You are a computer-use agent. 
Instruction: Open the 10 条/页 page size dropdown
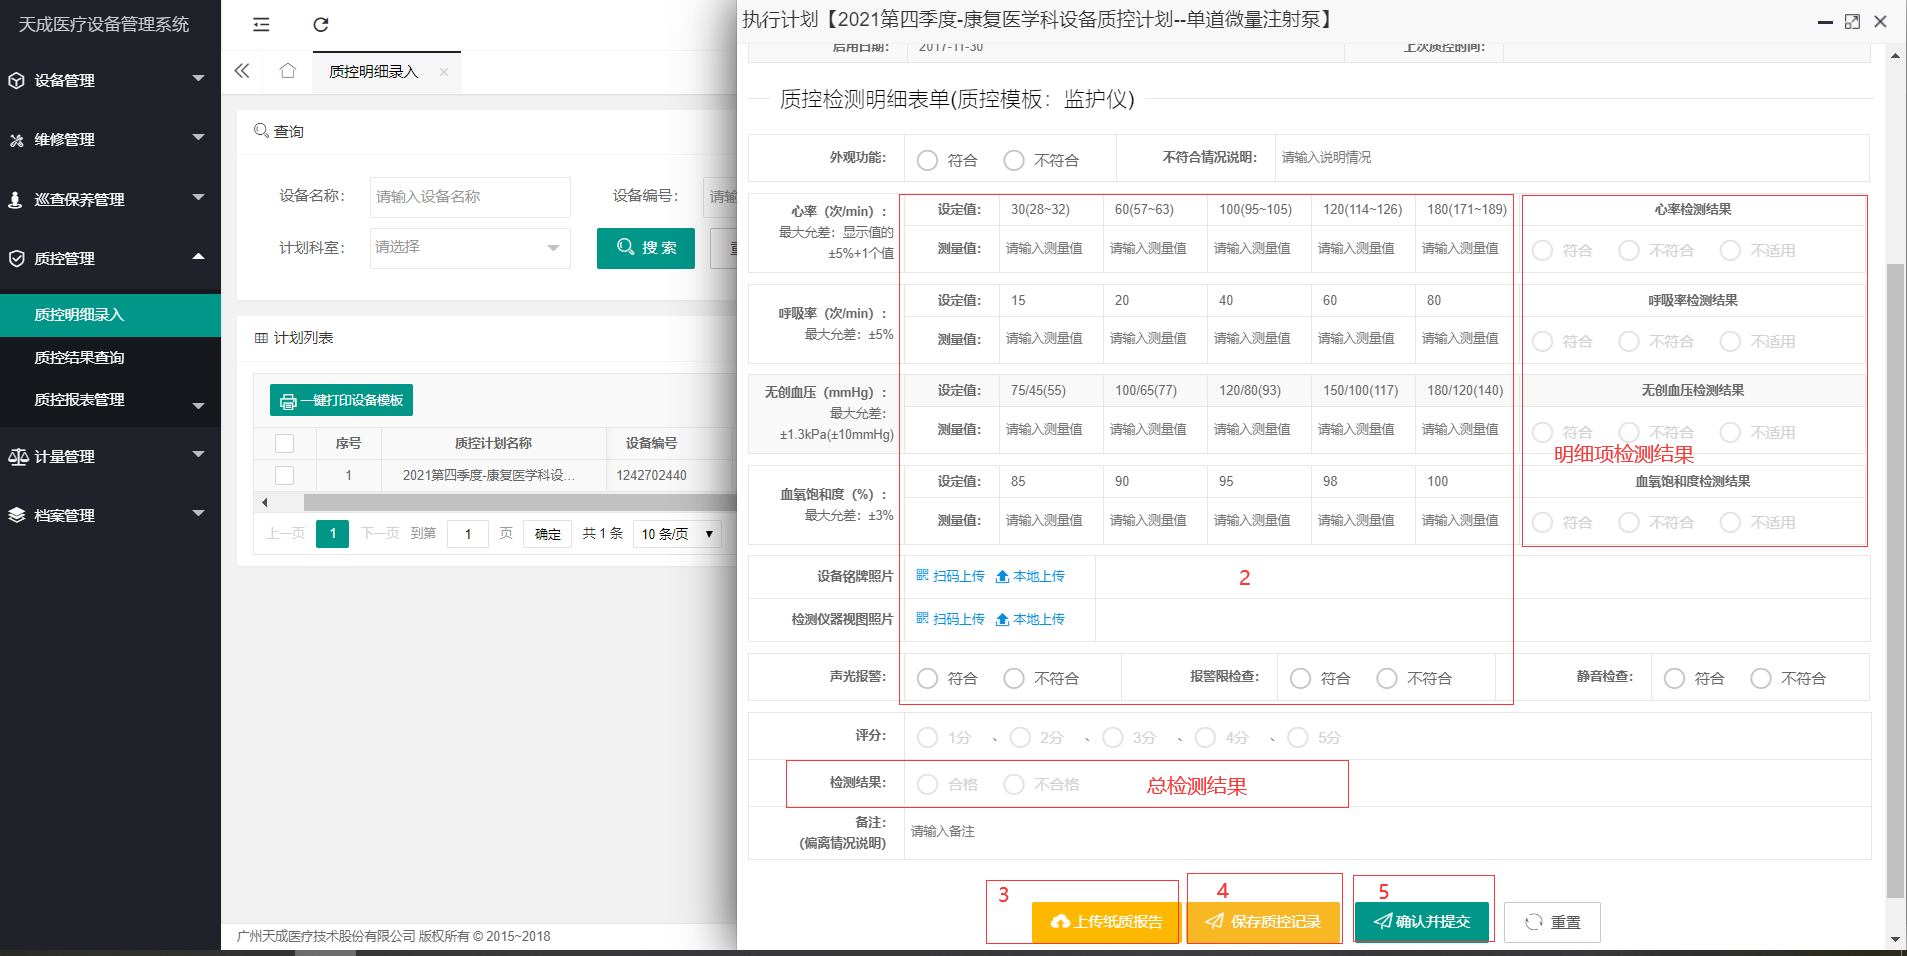[x=677, y=534]
